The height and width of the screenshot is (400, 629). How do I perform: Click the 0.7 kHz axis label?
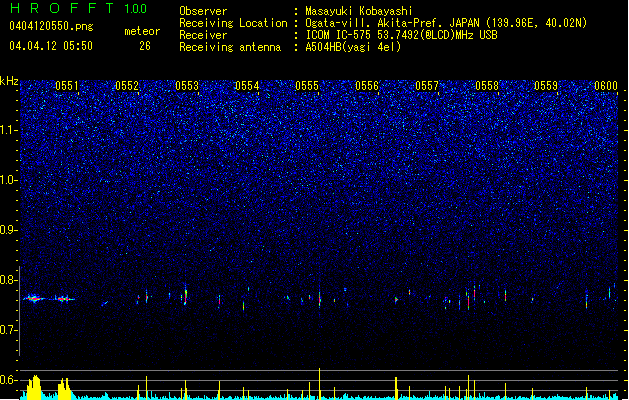click(x=8, y=330)
